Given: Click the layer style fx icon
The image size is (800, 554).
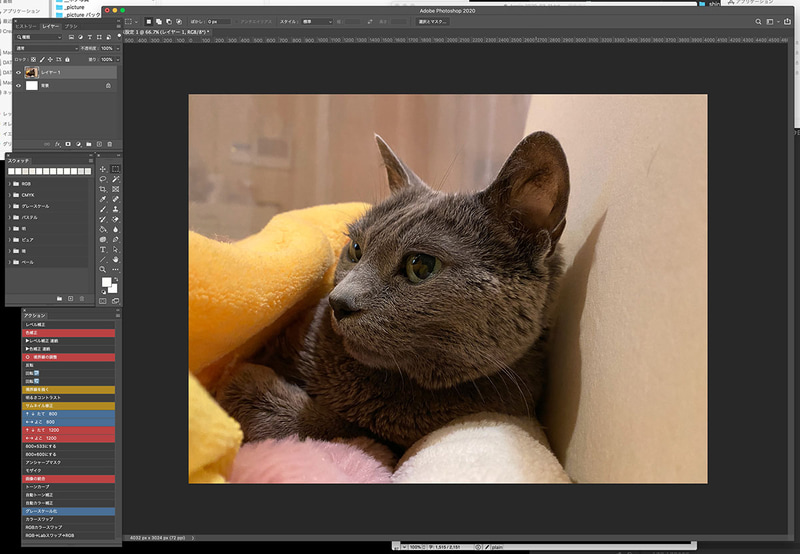Looking at the screenshot, I should pyautogui.click(x=58, y=144).
